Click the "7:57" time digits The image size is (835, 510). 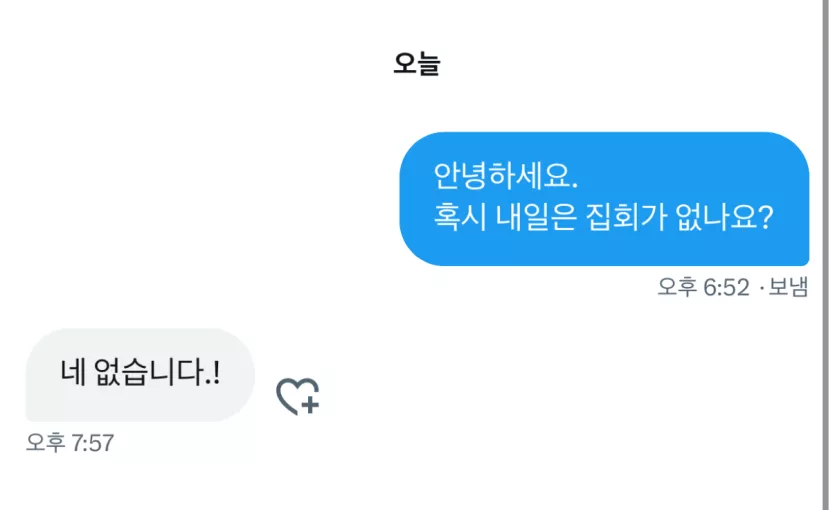tap(93, 443)
